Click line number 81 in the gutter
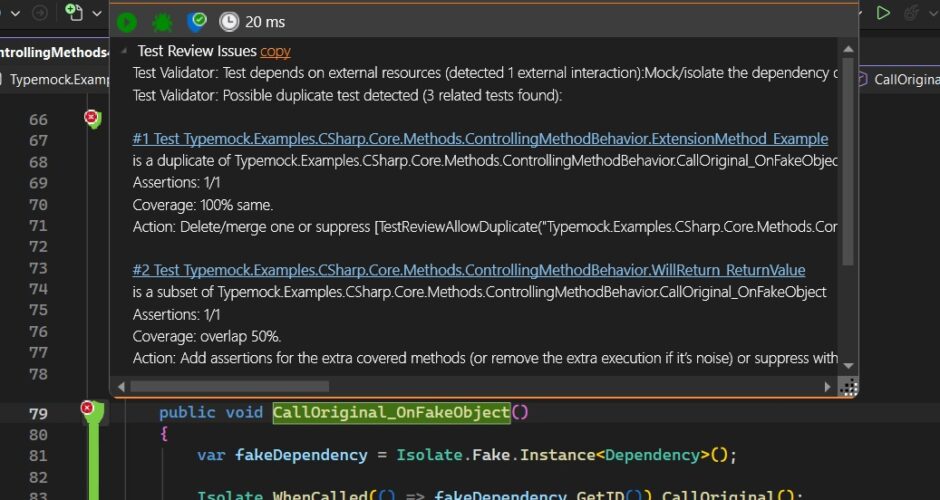Viewport: 940px width, 500px height. pyautogui.click(x=38, y=456)
